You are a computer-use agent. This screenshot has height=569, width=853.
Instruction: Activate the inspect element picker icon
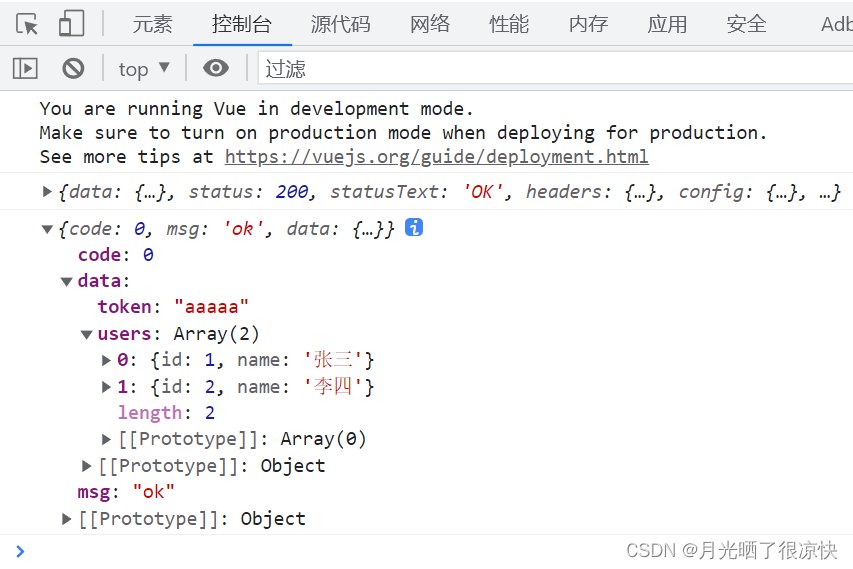pyautogui.click(x=27, y=24)
